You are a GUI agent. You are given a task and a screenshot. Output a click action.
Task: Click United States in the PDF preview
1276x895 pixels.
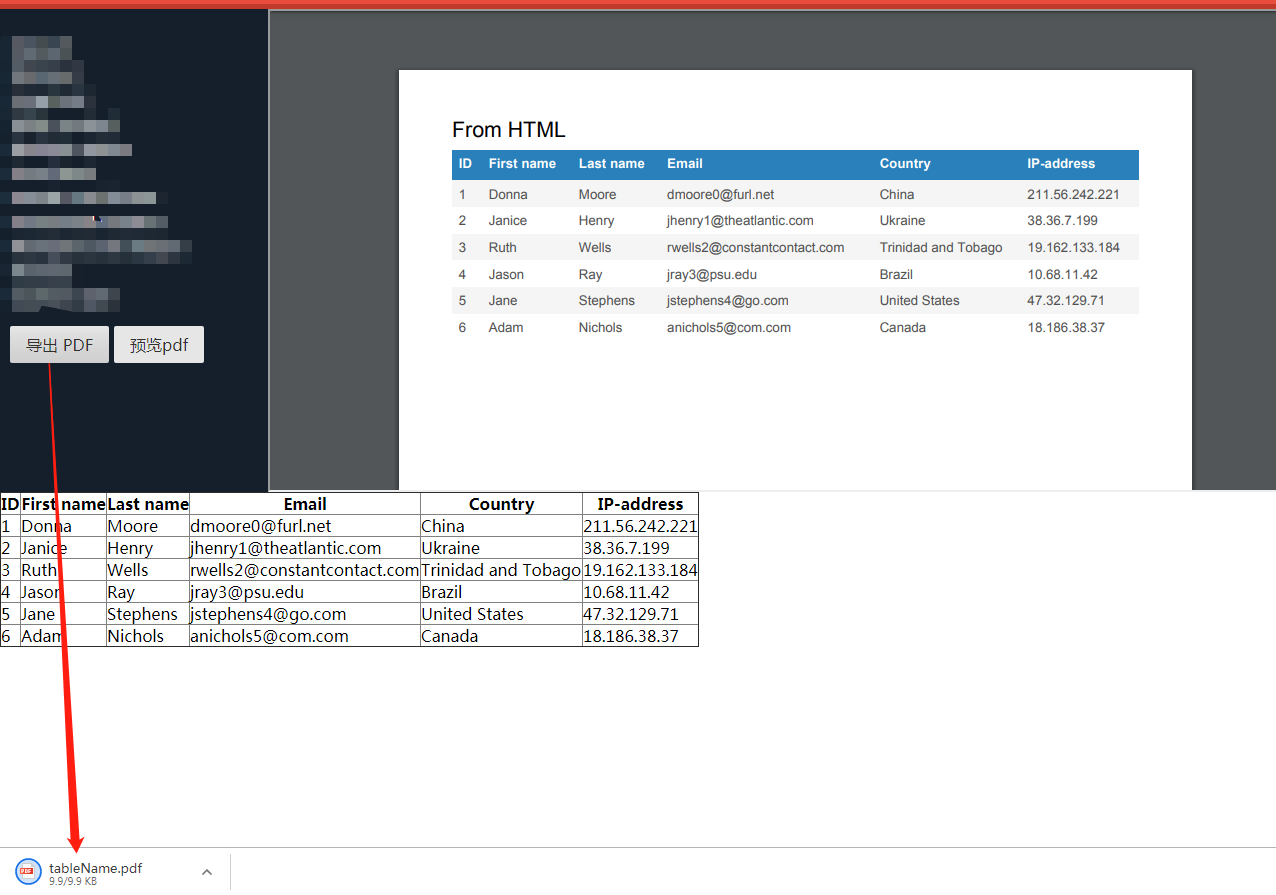[919, 300]
